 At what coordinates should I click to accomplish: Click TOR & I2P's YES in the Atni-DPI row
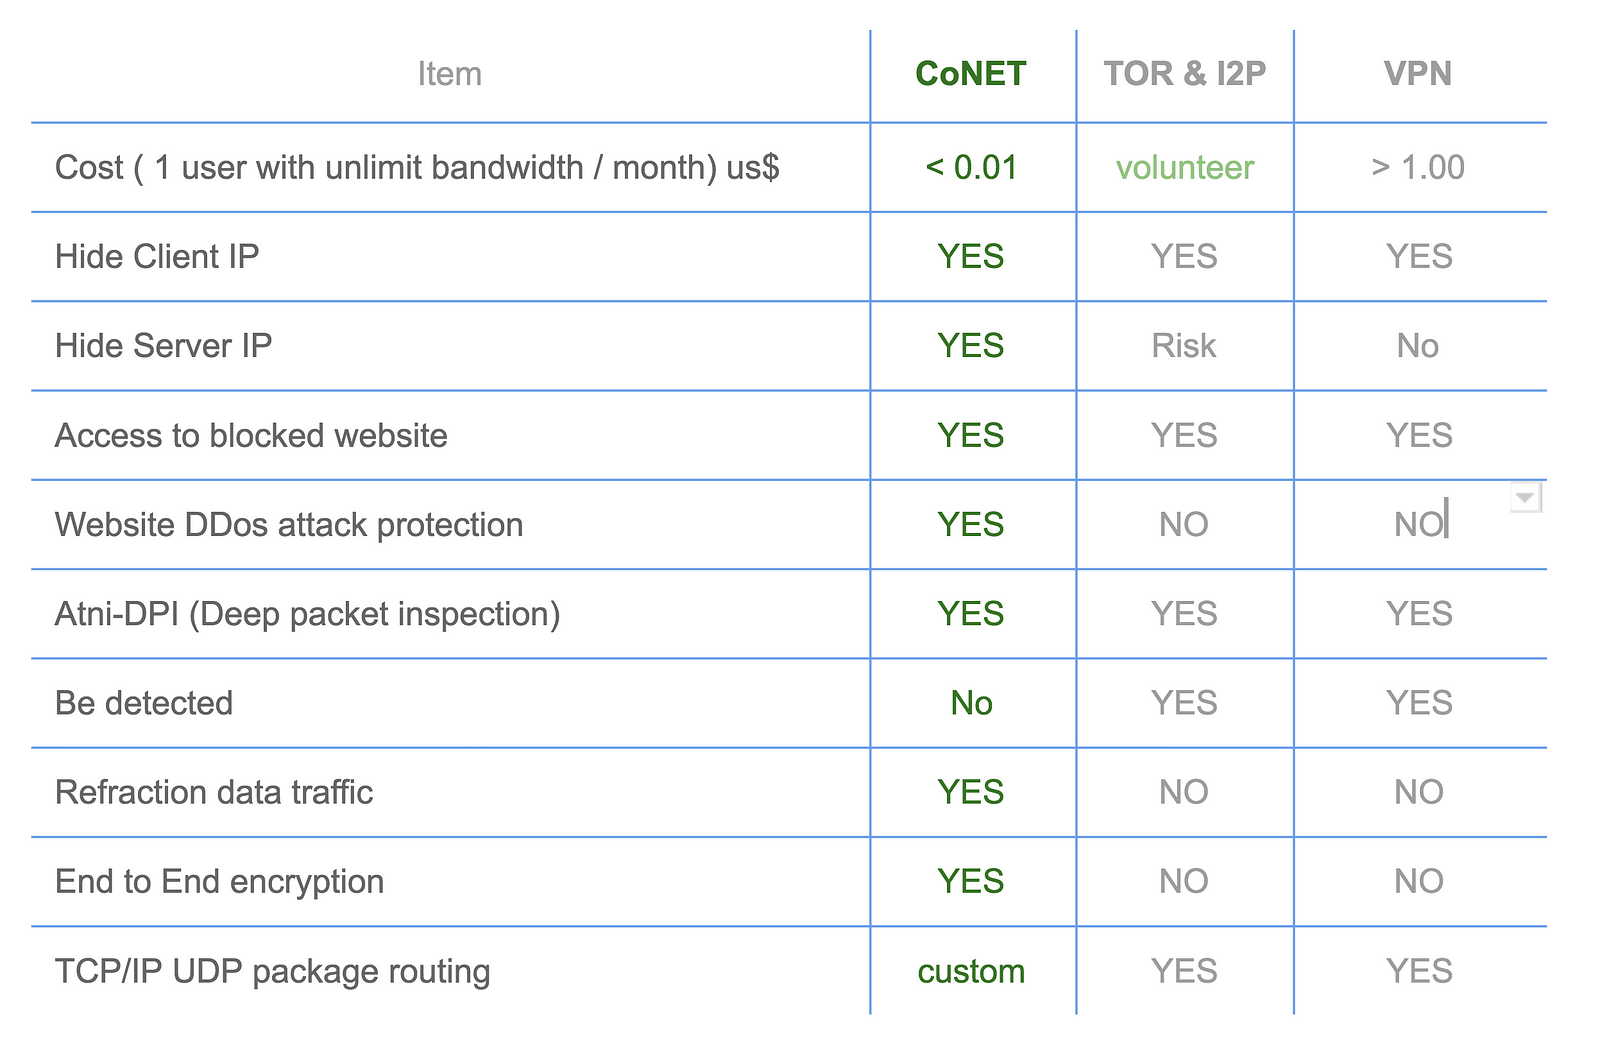tap(1184, 614)
